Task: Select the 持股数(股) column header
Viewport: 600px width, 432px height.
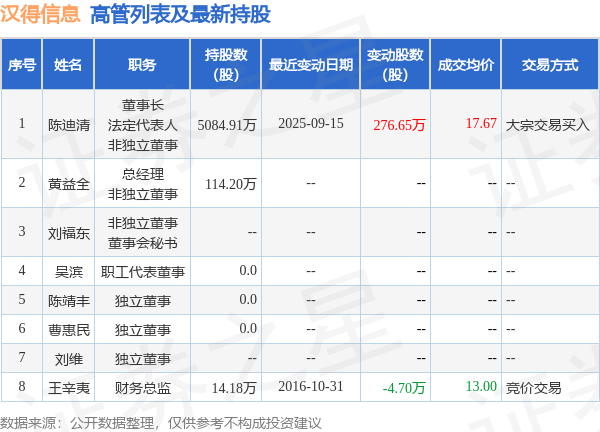Action: 226,65
